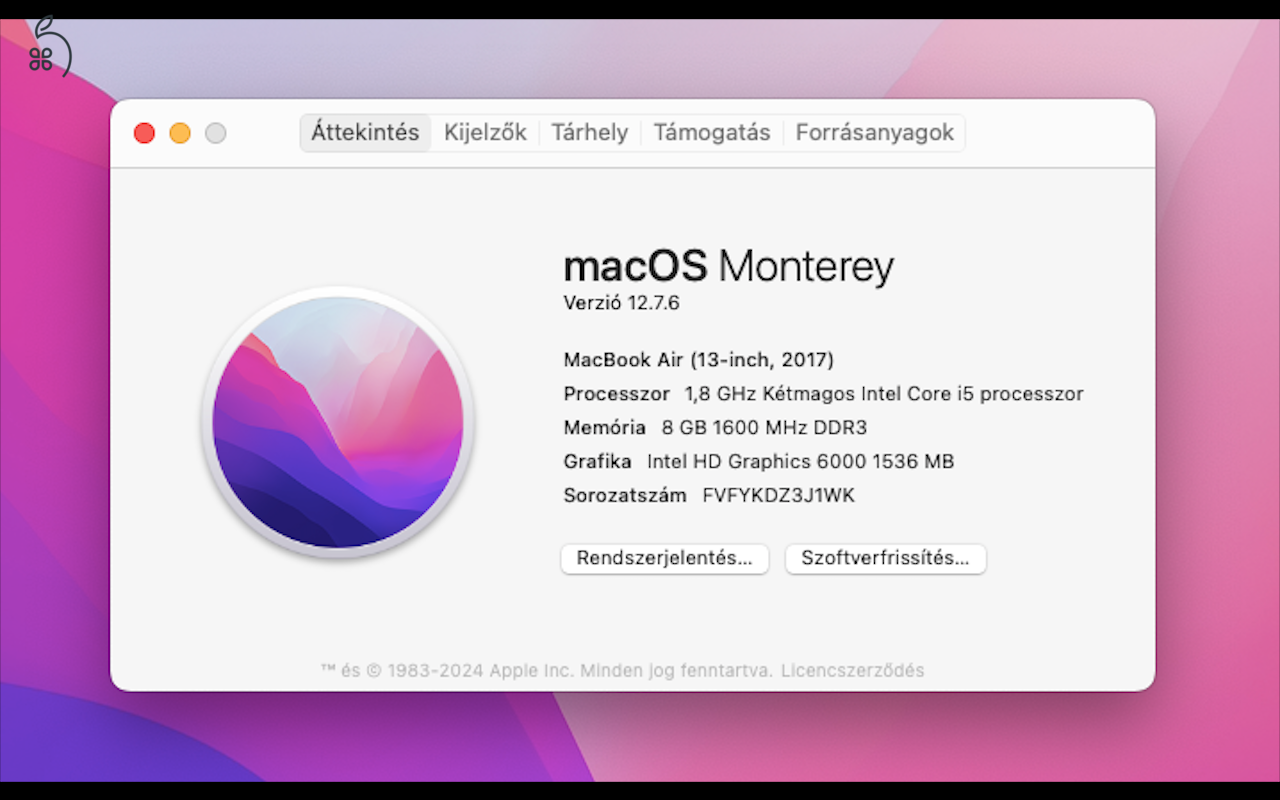Open the Forrásanyagok tab
The width and height of the screenshot is (1280, 800).
875,132
